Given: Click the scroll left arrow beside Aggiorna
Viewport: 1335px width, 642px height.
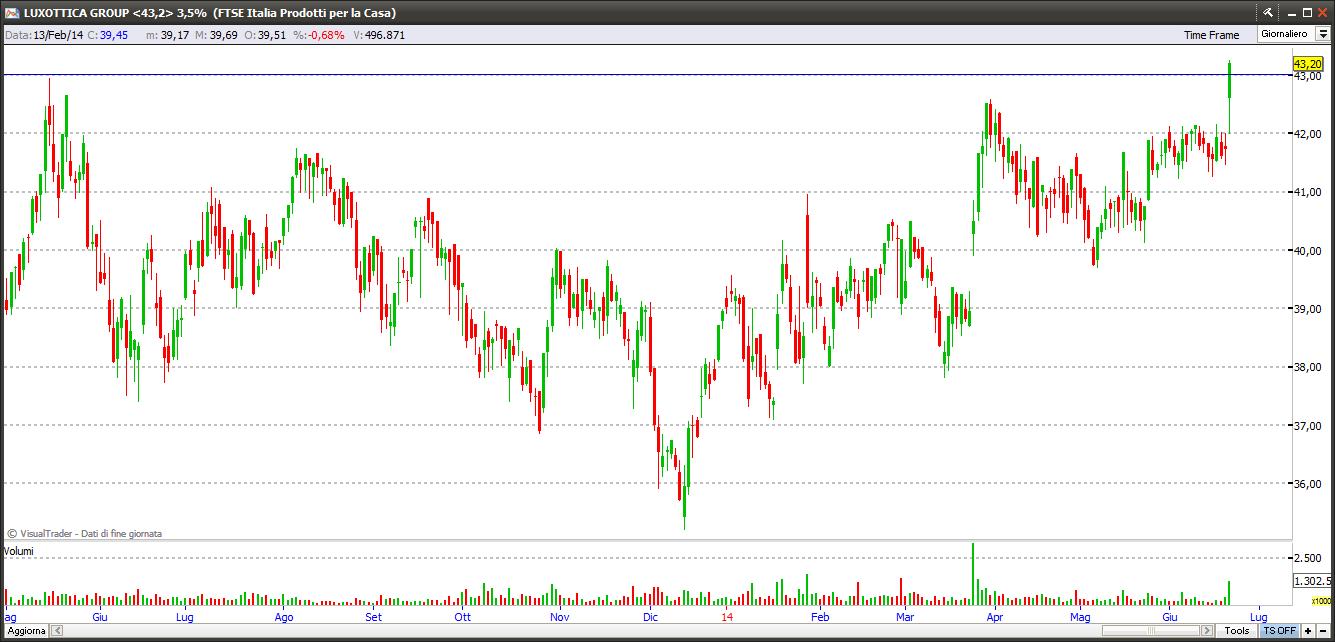Looking at the screenshot, I should click(57, 631).
